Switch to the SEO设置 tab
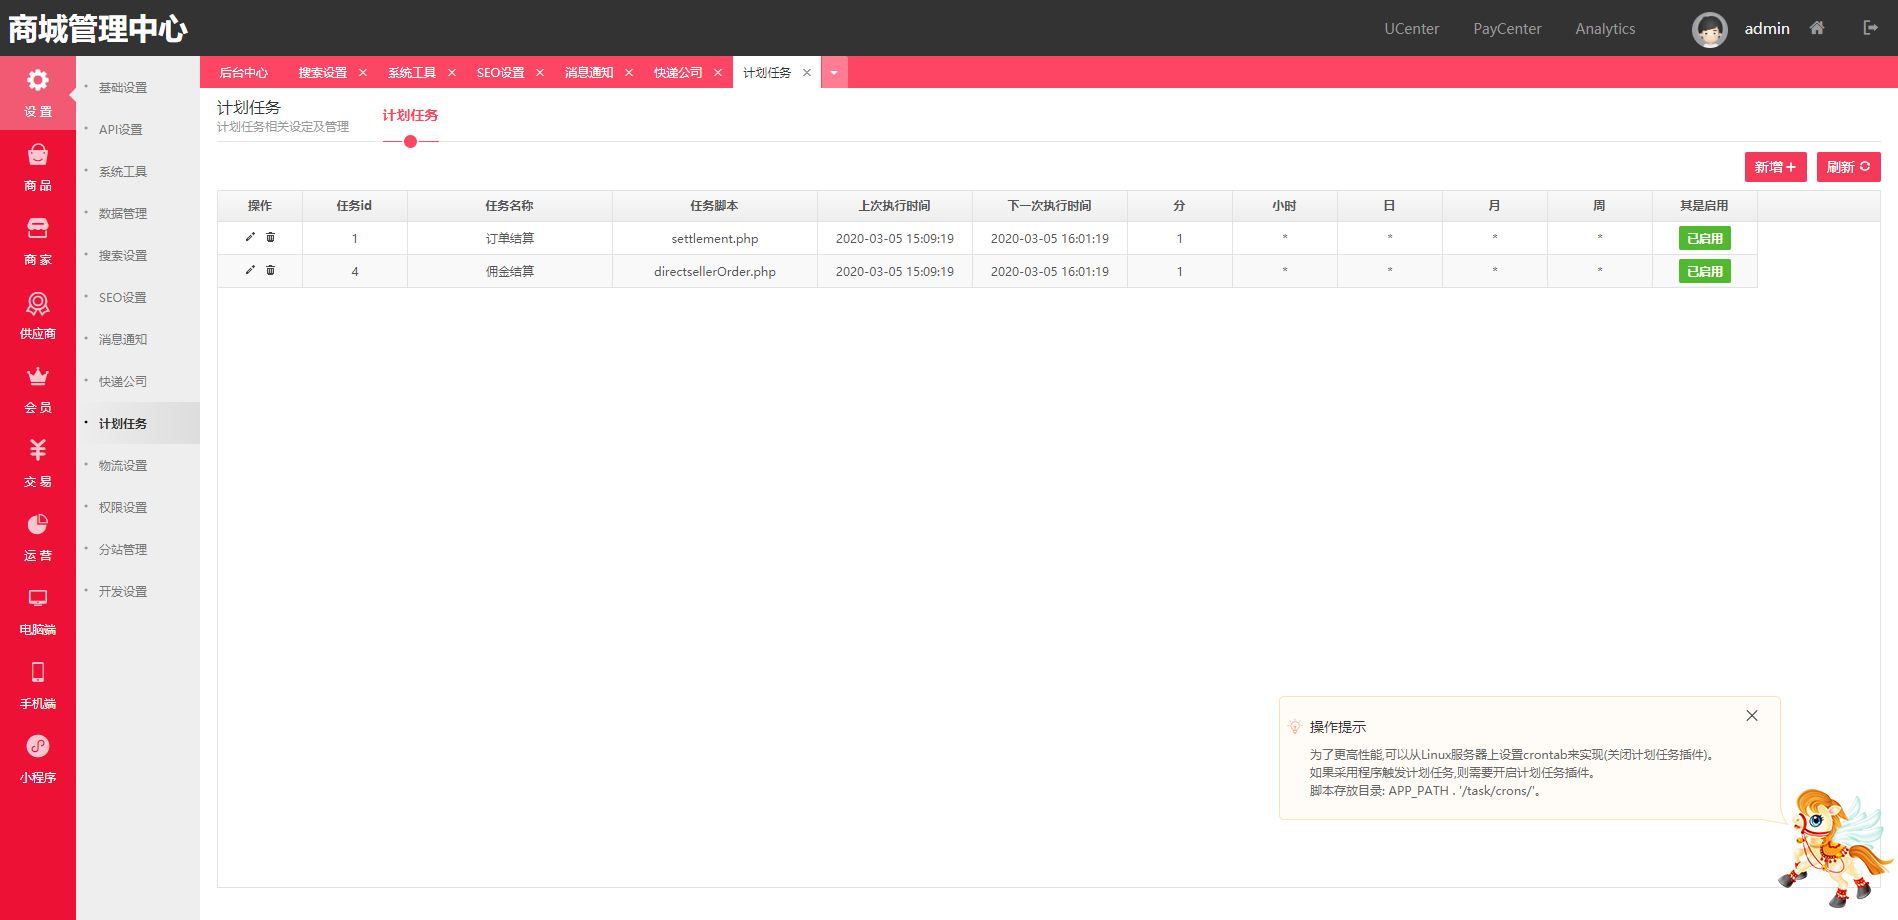Viewport: 1898px width, 920px height. pos(500,73)
